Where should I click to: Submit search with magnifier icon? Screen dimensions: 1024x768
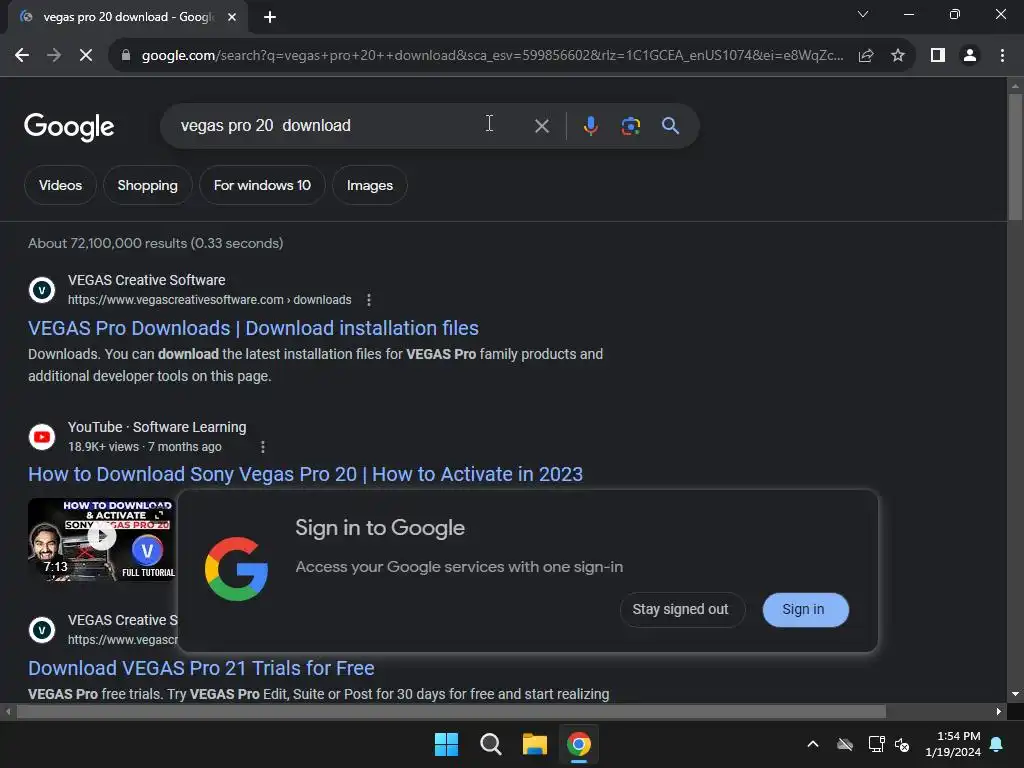point(670,125)
